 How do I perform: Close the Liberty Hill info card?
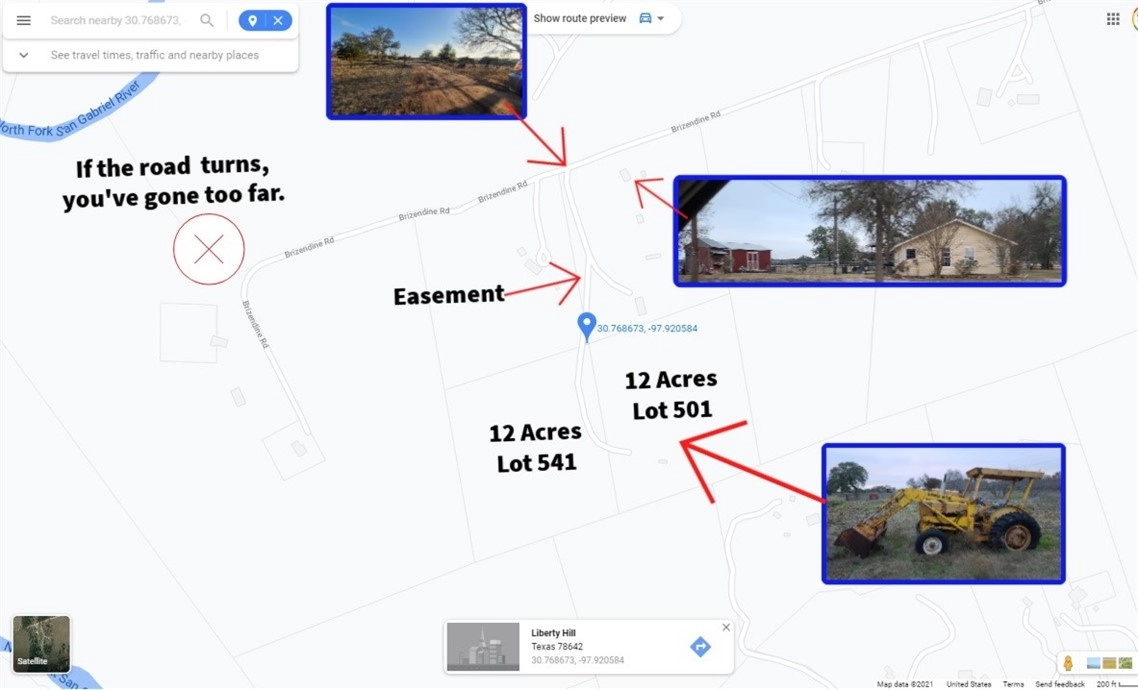(726, 628)
